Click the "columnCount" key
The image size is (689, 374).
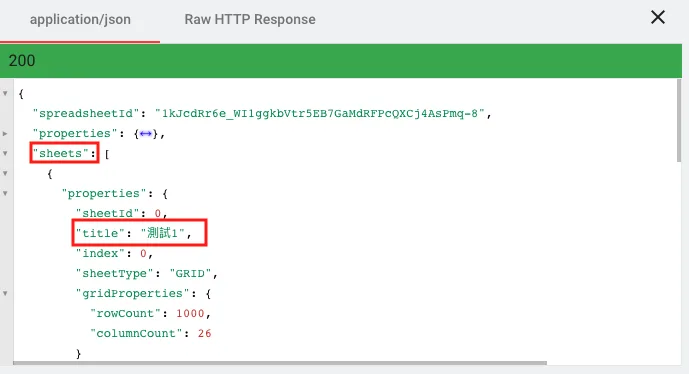tap(136, 333)
